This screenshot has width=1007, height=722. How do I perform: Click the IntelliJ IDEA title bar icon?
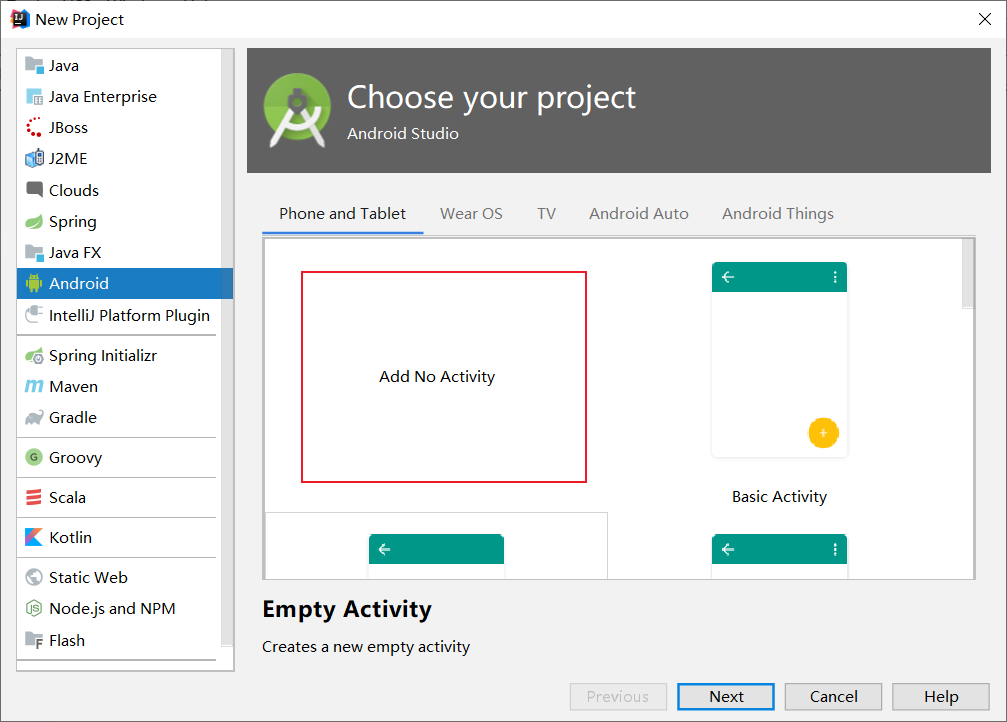click(20, 19)
